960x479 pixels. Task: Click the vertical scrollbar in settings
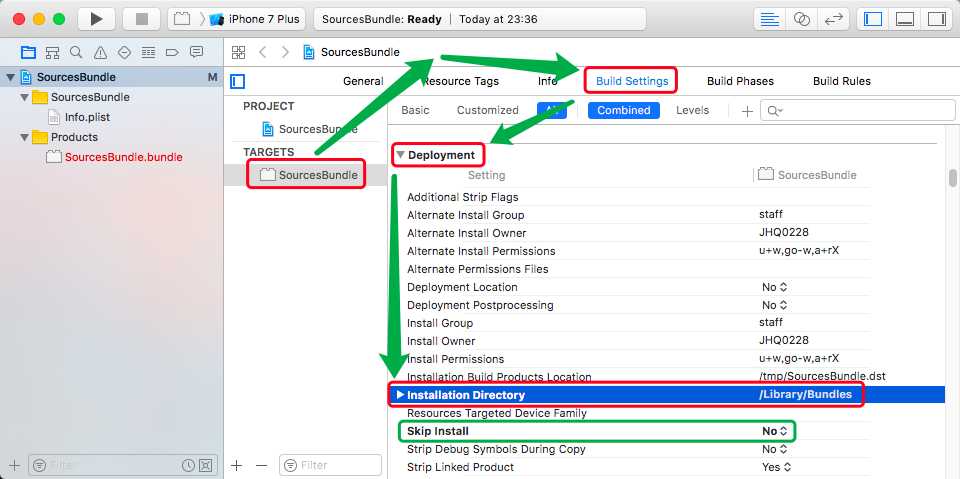(952, 178)
